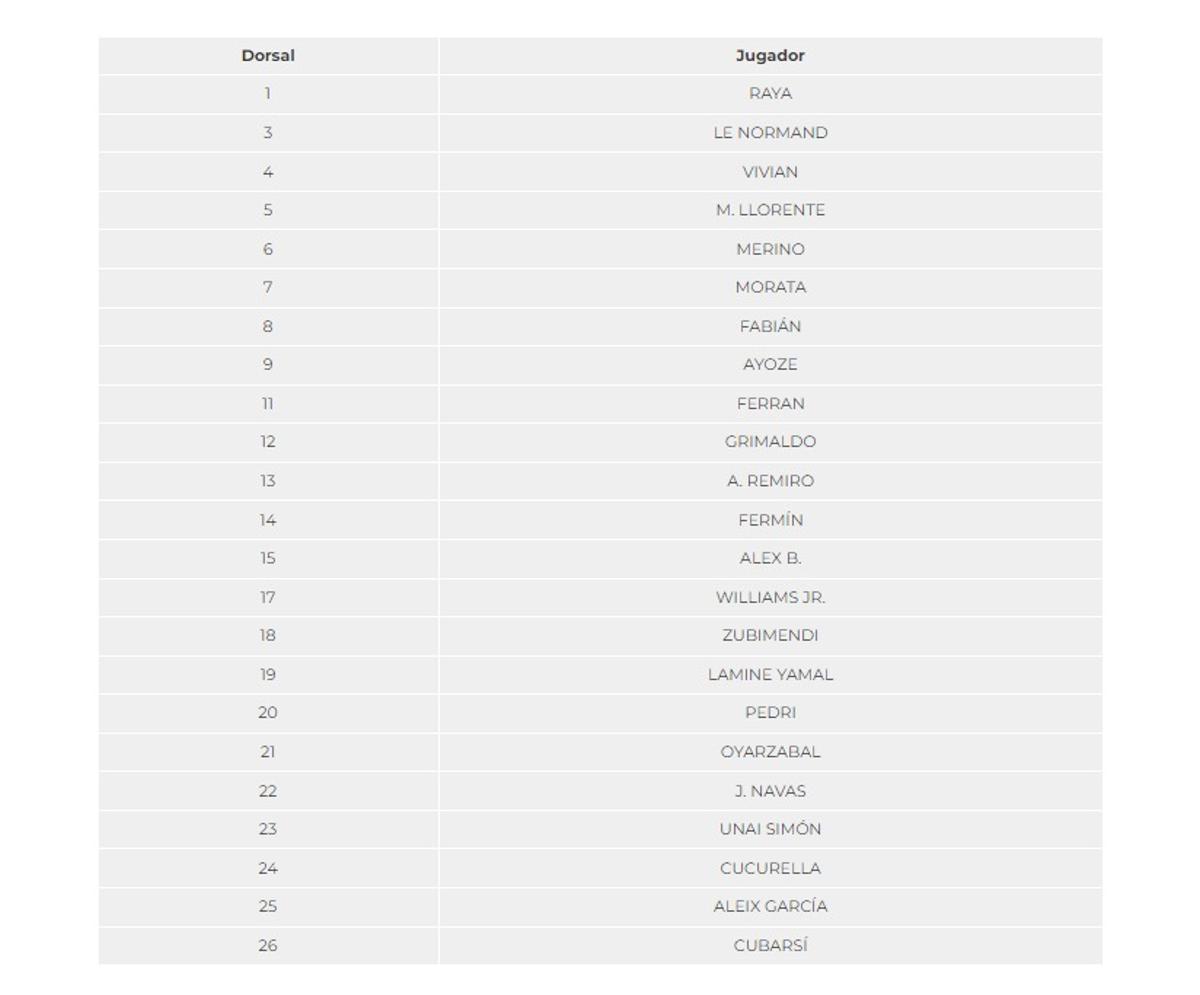Viewport: 1200px width, 995px height.
Task: Select FABIÁN in the Jugador column
Action: coord(770,326)
